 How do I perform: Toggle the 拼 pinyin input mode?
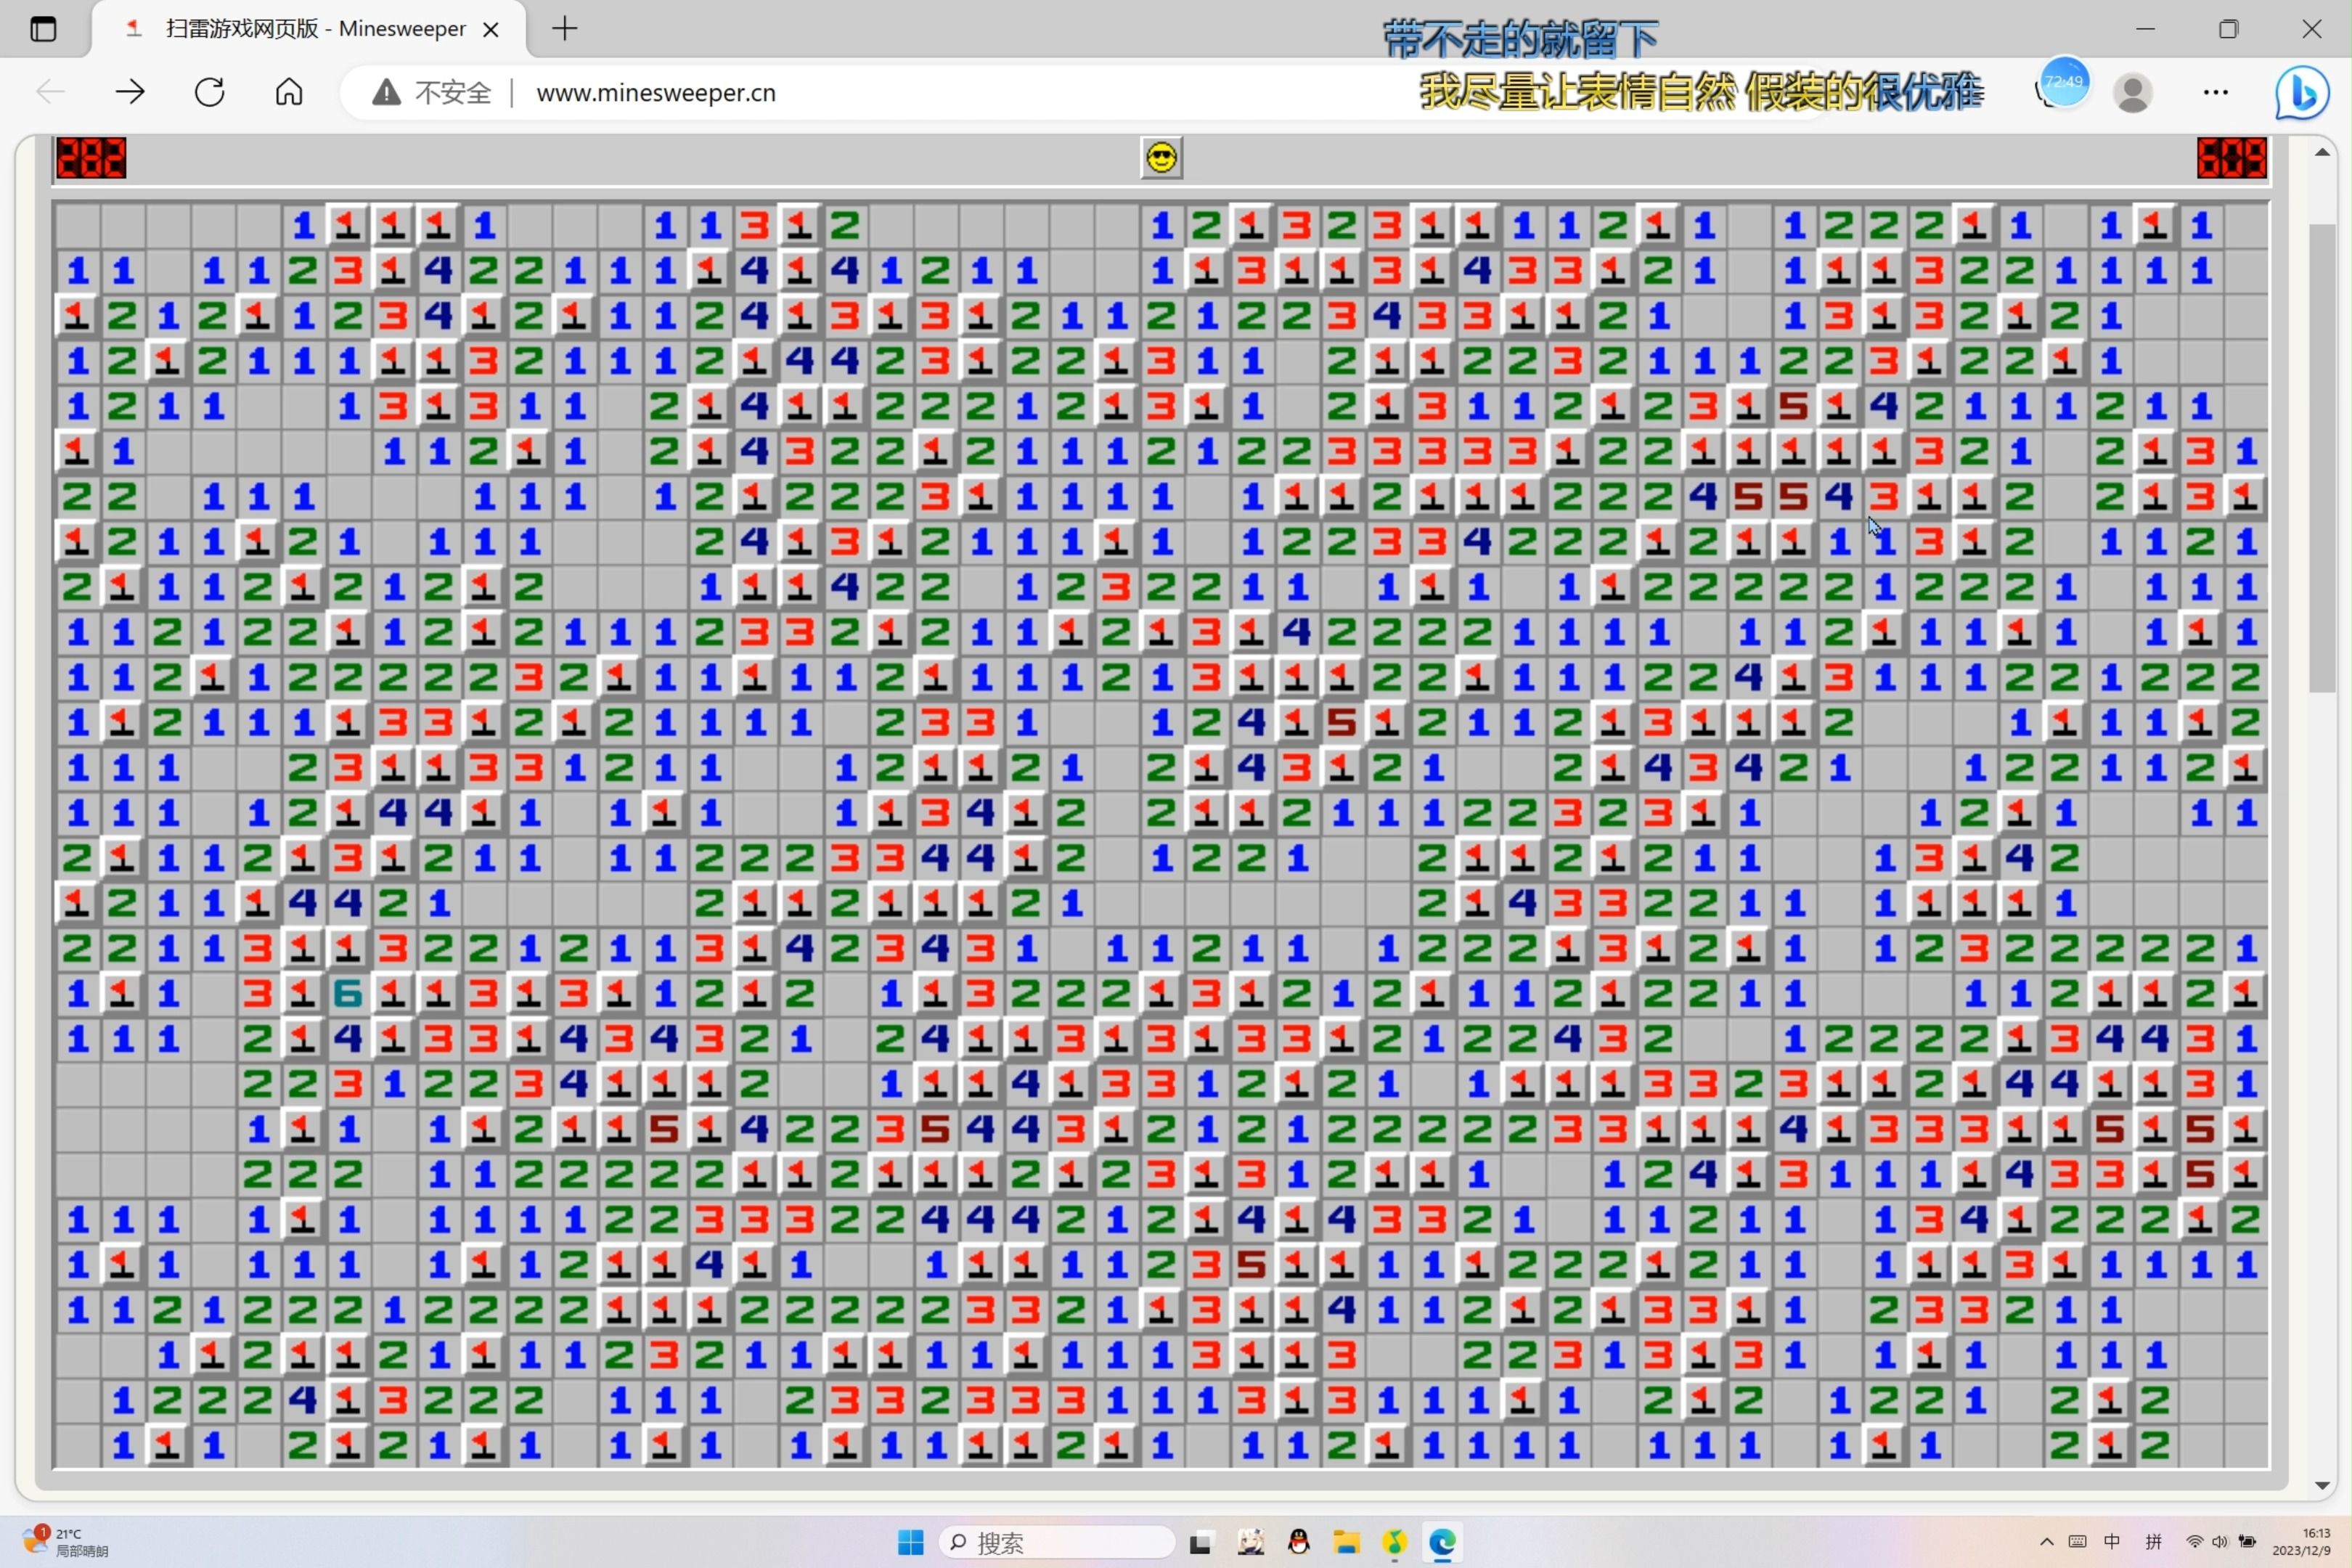tap(2153, 1541)
